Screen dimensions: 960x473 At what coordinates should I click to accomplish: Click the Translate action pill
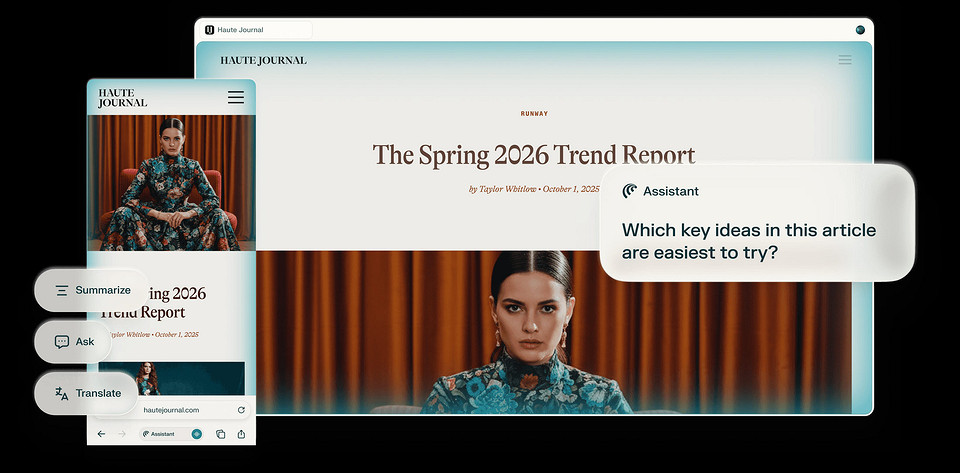pyautogui.click(x=88, y=393)
